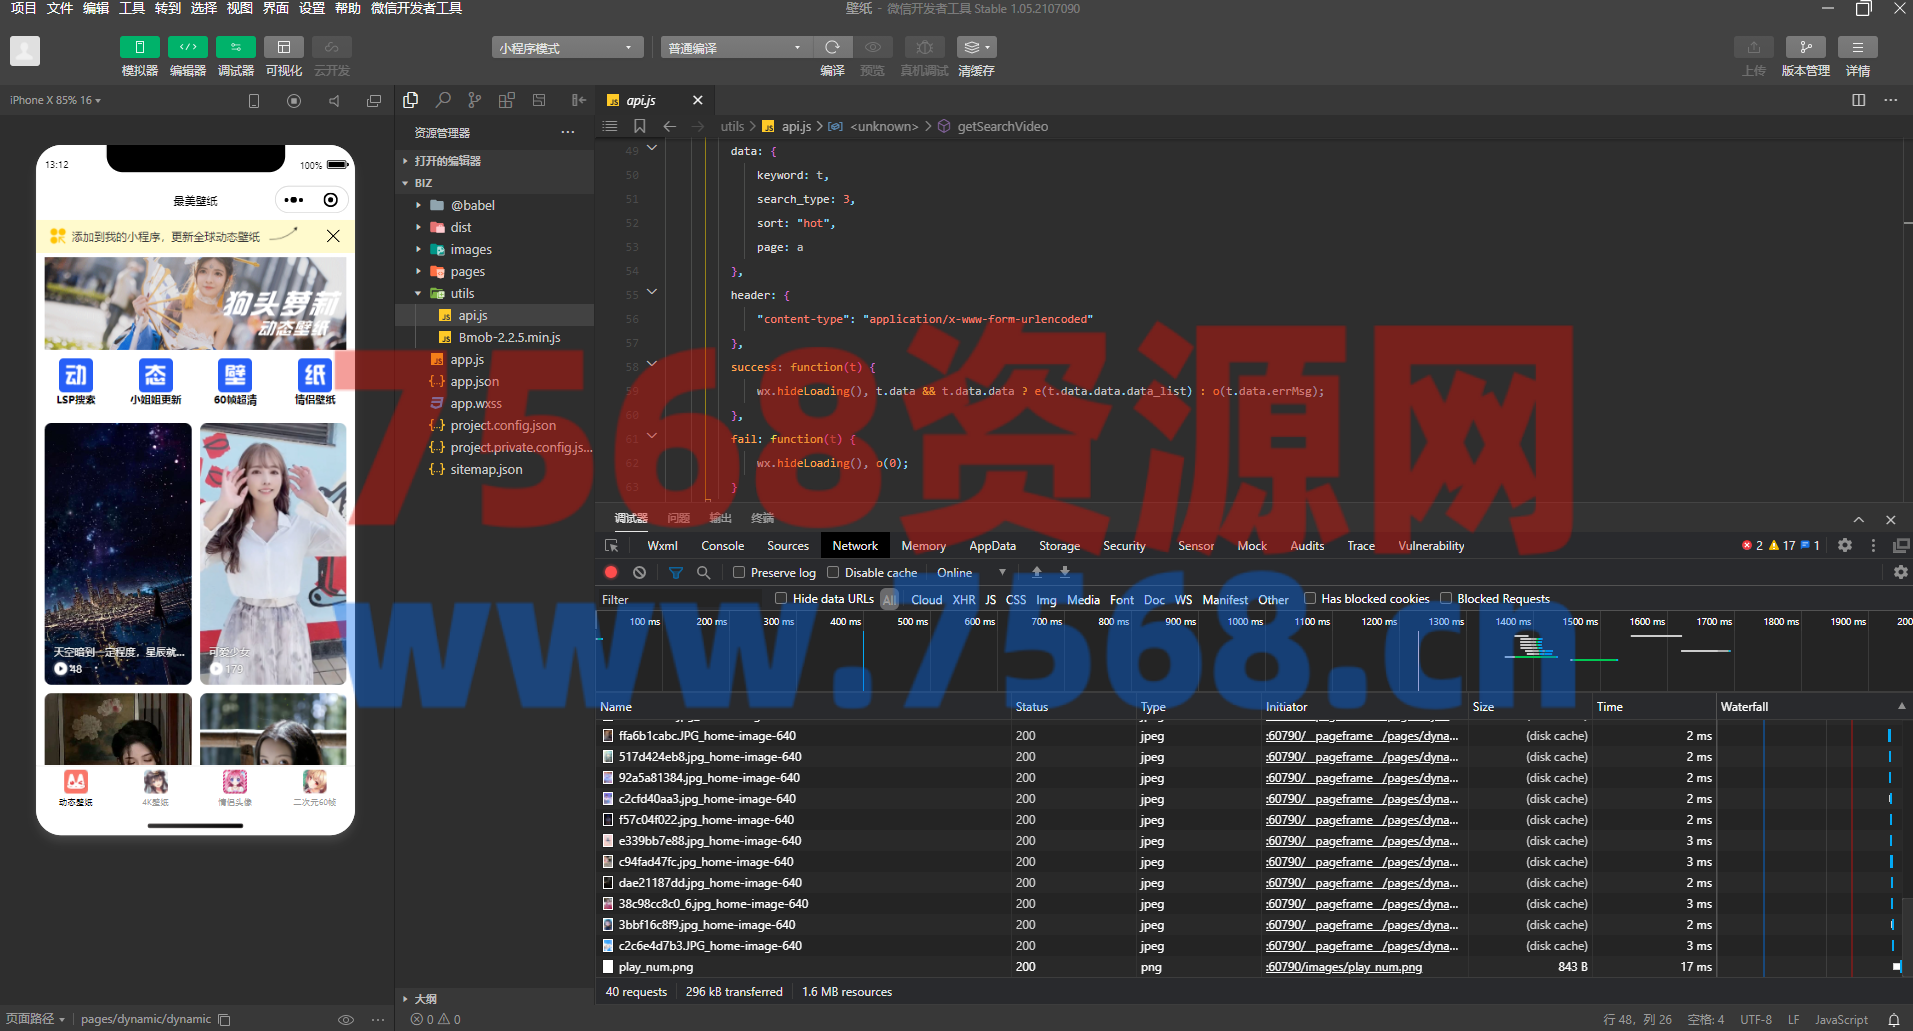The width and height of the screenshot is (1913, 1031).
Task: Toggle the Editor (编辑器) panel icon
Action: click(187, 47)
